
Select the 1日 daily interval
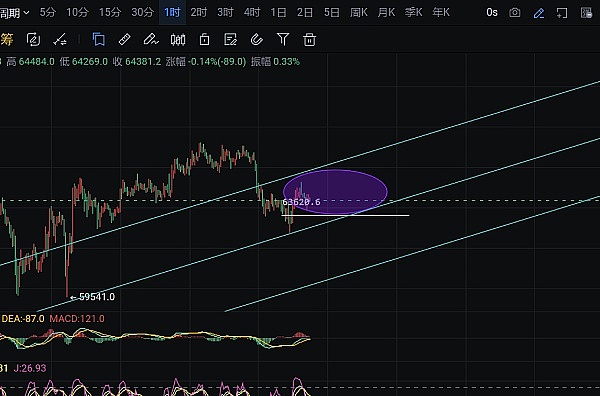[278, 13]
